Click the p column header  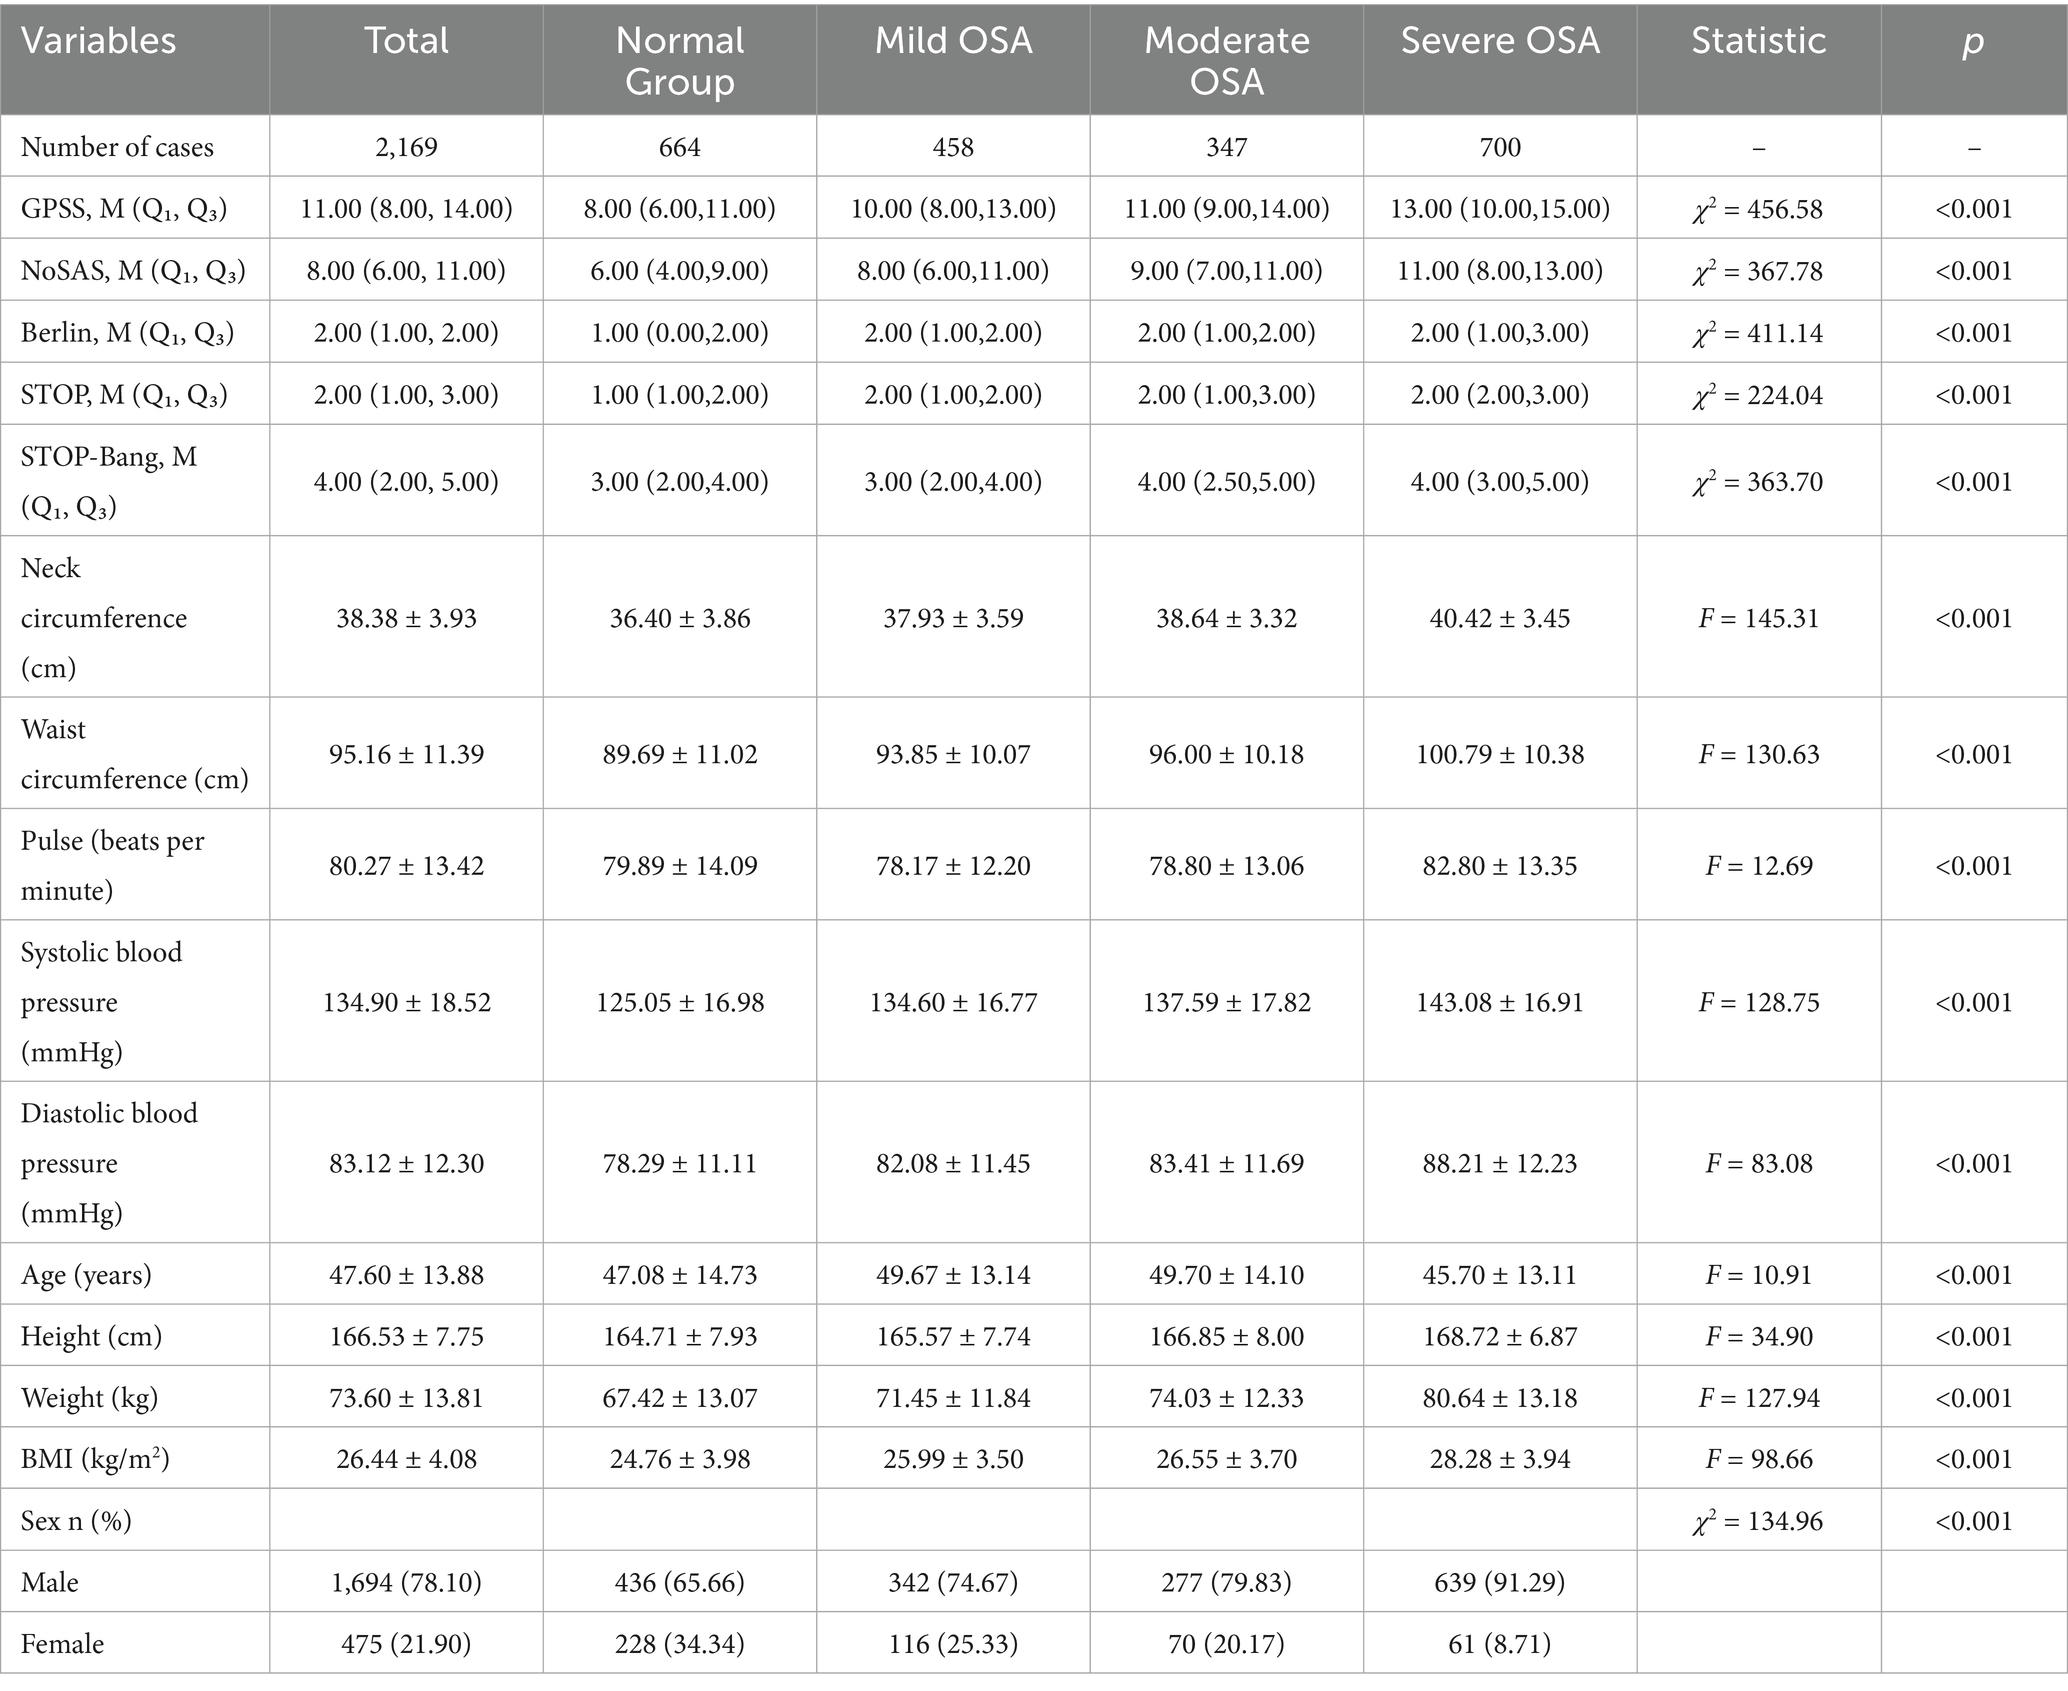(x=1973, y=41)
